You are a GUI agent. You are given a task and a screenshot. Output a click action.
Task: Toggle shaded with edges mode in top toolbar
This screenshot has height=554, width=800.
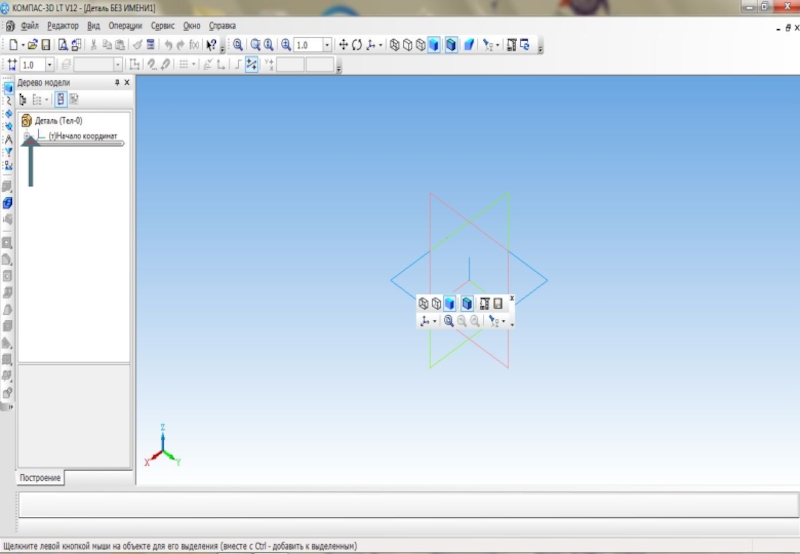tap(451, 45)
